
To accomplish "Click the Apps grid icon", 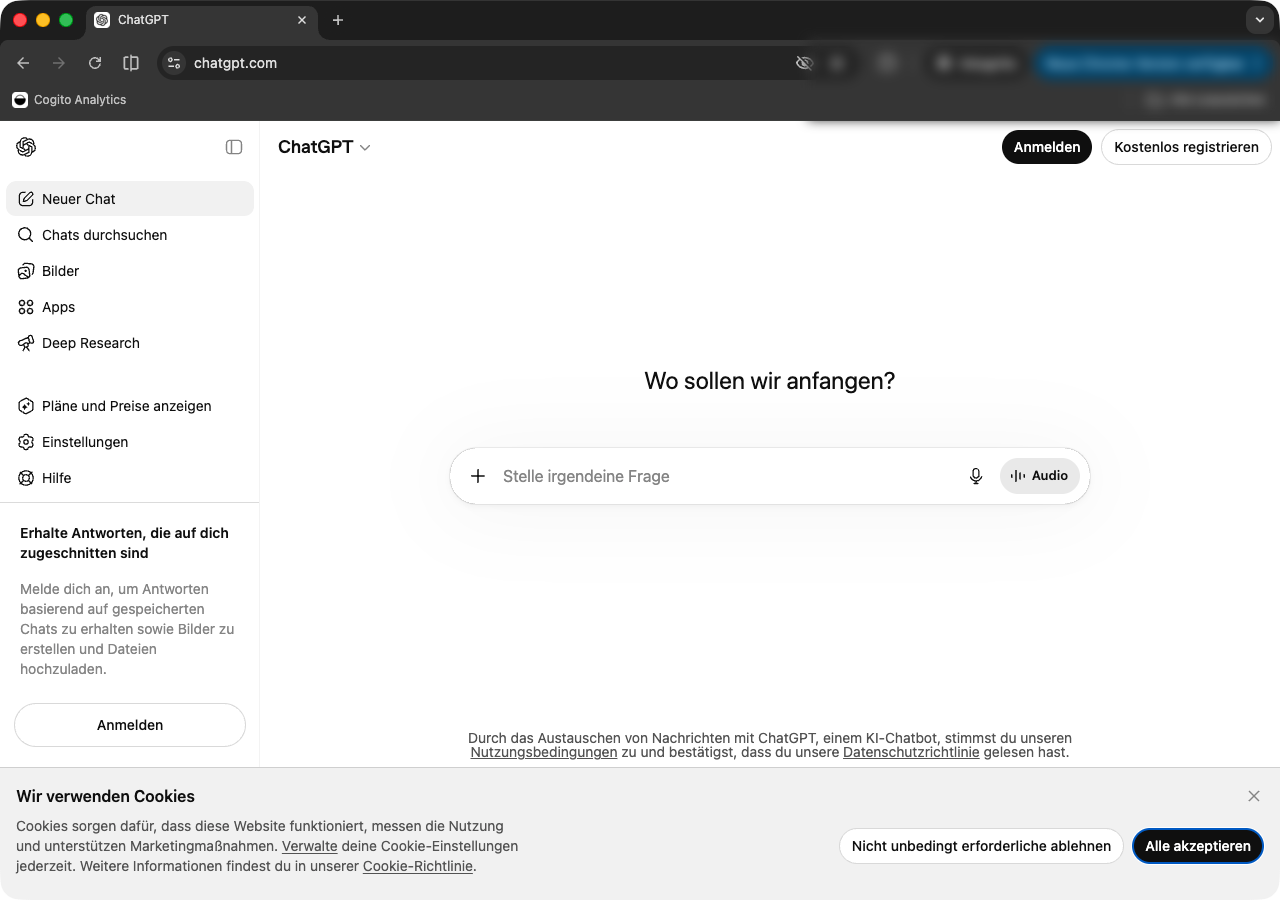I will 26,307.
